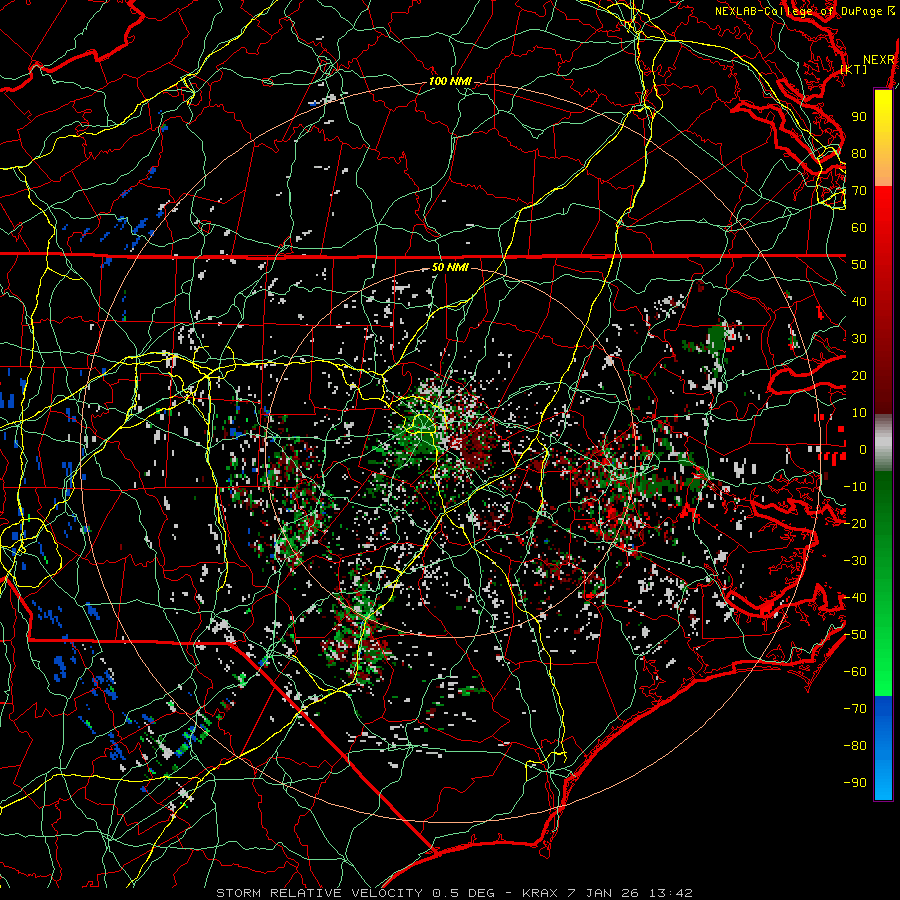
Task: Click the "0" value on velocity scale
Action: 863,449
